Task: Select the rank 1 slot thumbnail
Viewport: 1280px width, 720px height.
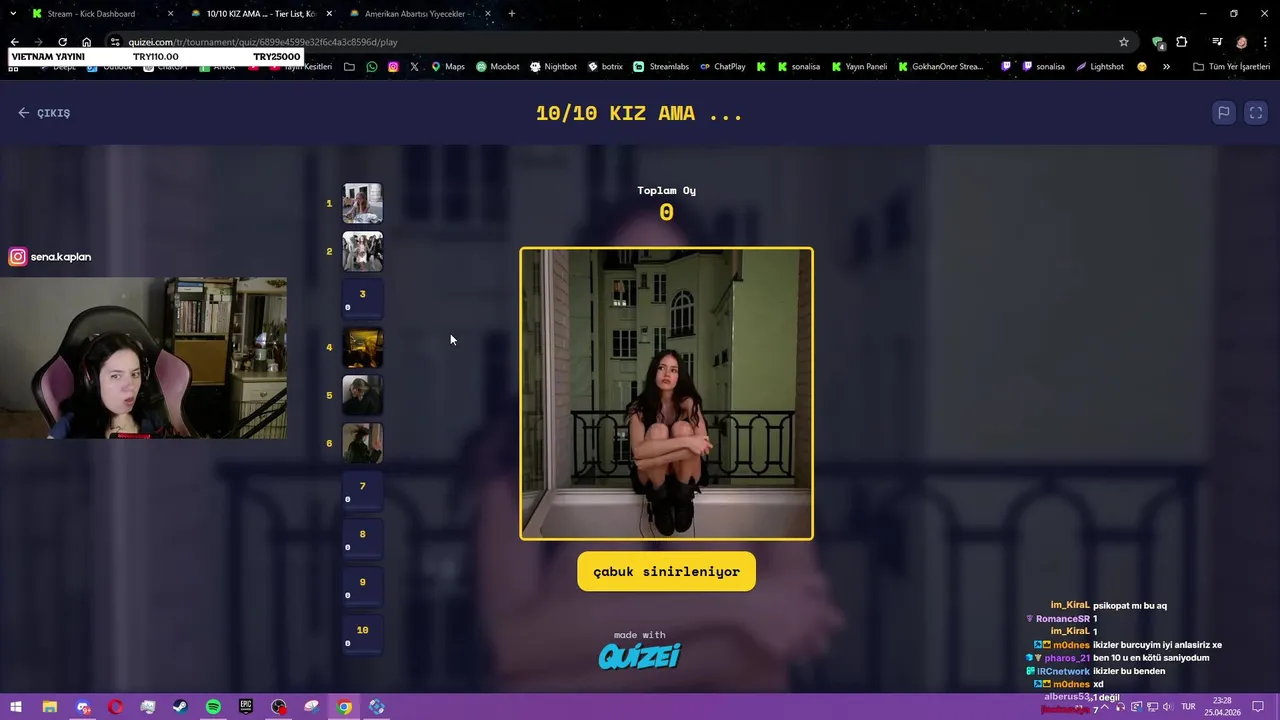Action: point(363,203)
